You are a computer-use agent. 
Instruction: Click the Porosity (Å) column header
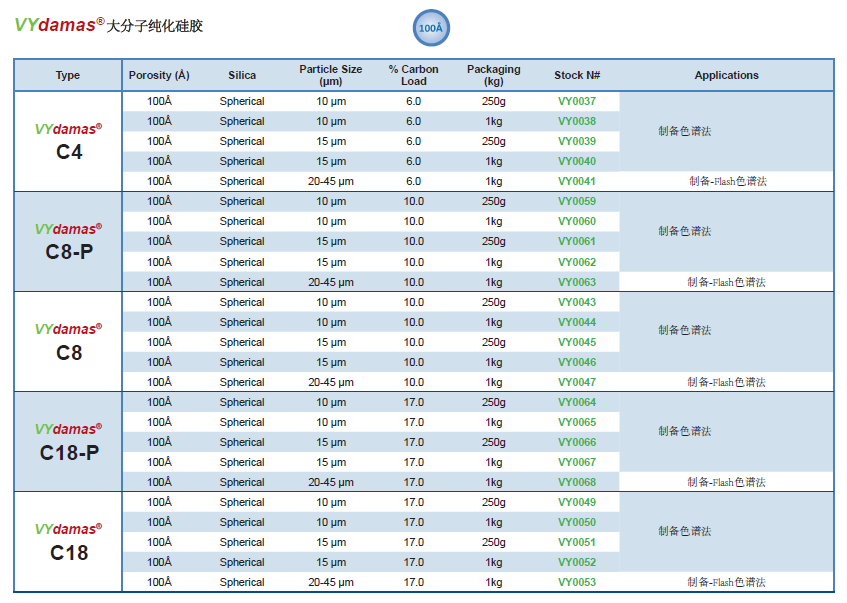pyautogui.click(x=159, y=75)
